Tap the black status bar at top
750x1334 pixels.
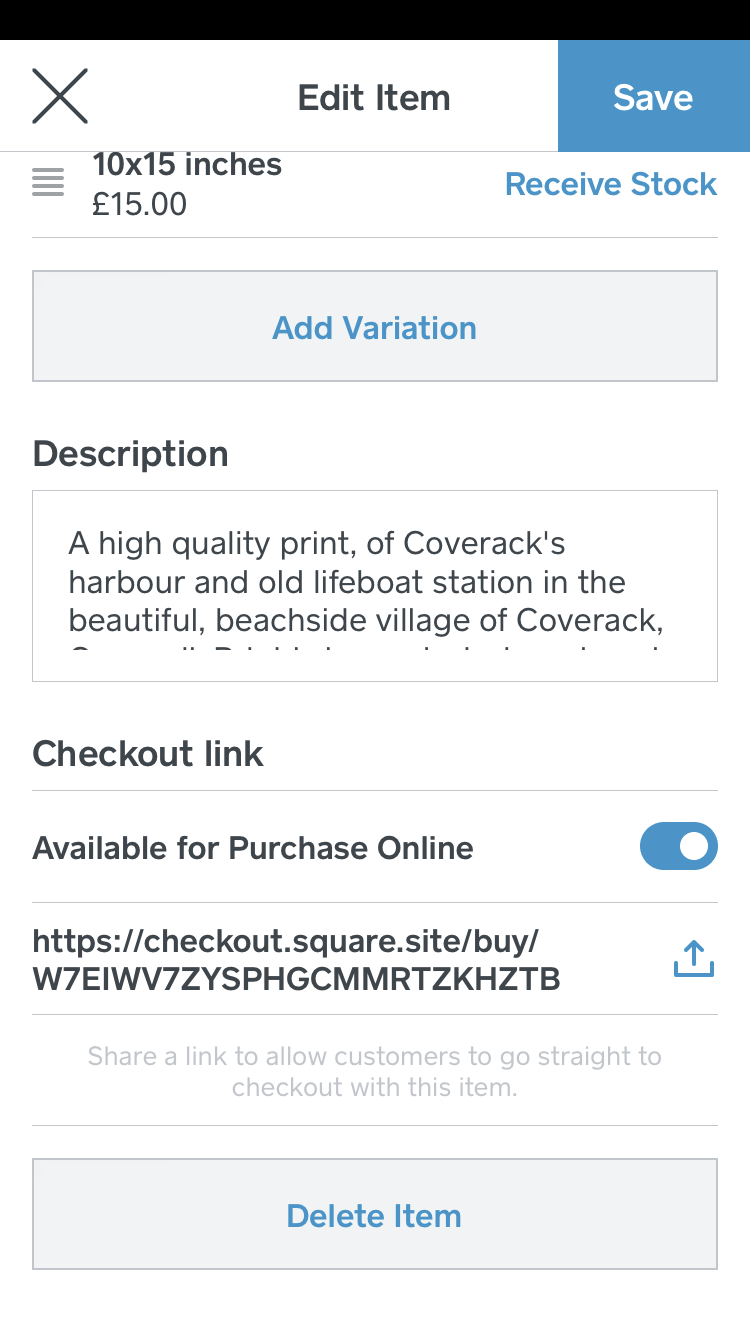375,19
